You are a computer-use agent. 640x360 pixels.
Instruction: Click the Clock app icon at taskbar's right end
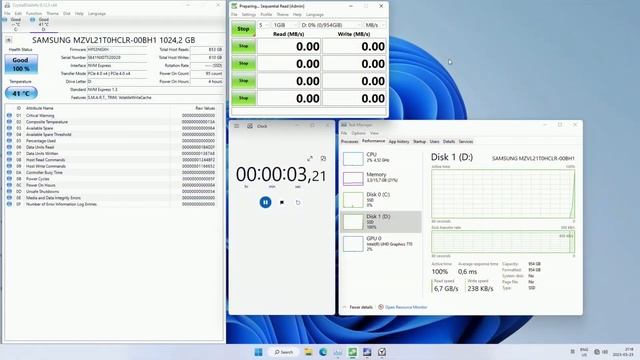pyautogui.click(x=382, y=352)
